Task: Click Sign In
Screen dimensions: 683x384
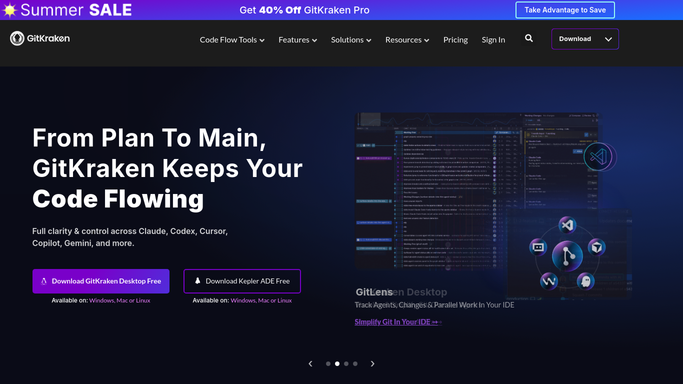Action: click(x=494, y=40)
